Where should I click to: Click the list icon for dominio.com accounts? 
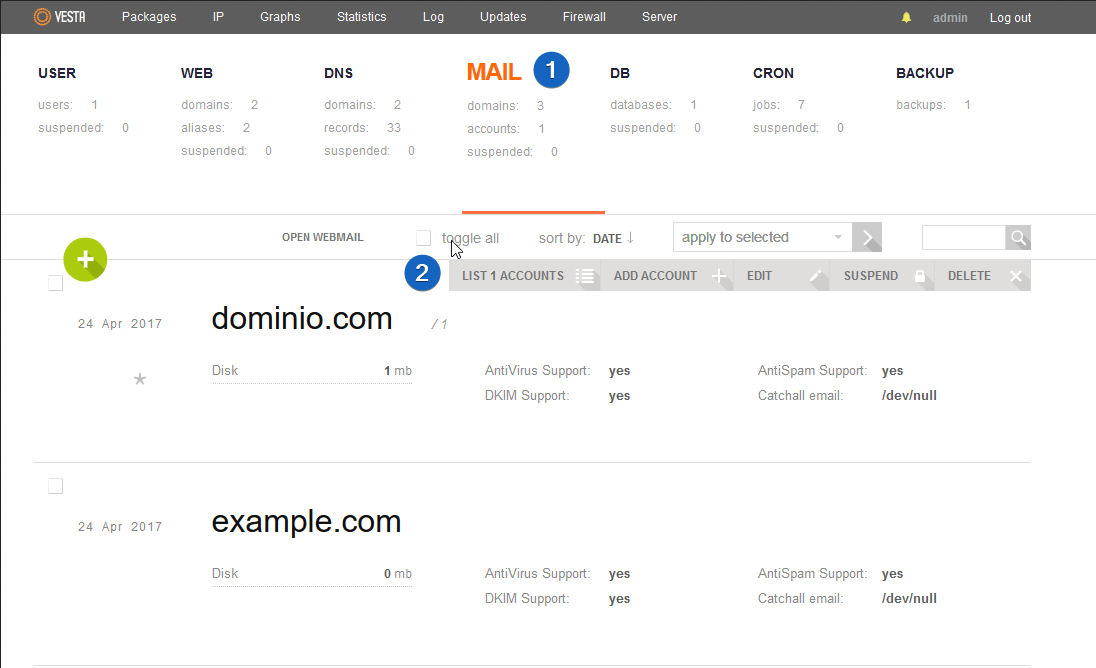[585, 276]
